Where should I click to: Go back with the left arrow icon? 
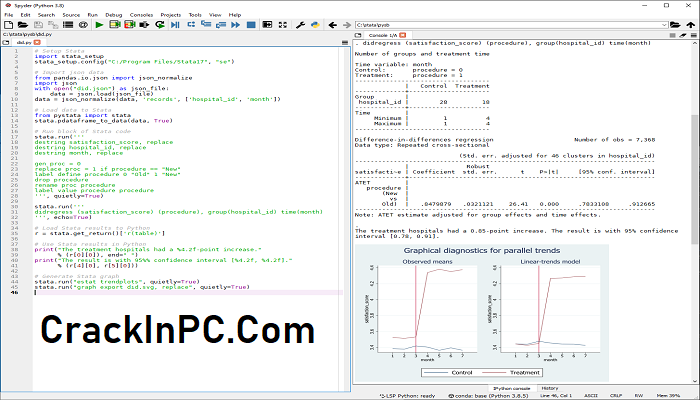point(332,25)
